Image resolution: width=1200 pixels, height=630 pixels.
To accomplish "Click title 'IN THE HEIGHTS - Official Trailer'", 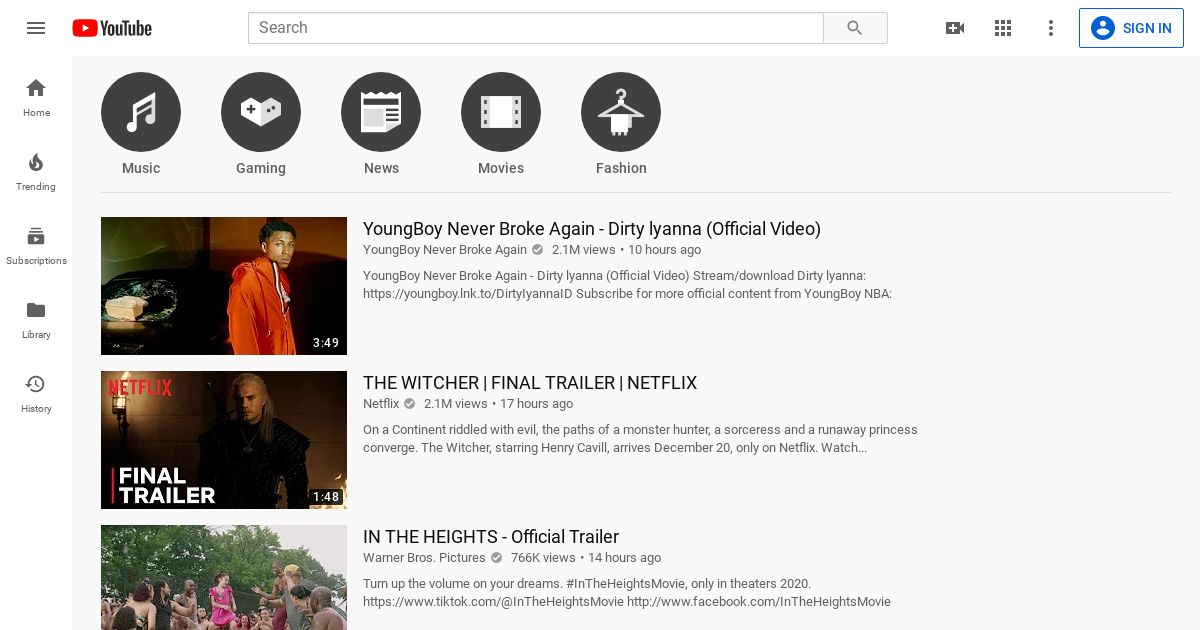I will 491,537.
